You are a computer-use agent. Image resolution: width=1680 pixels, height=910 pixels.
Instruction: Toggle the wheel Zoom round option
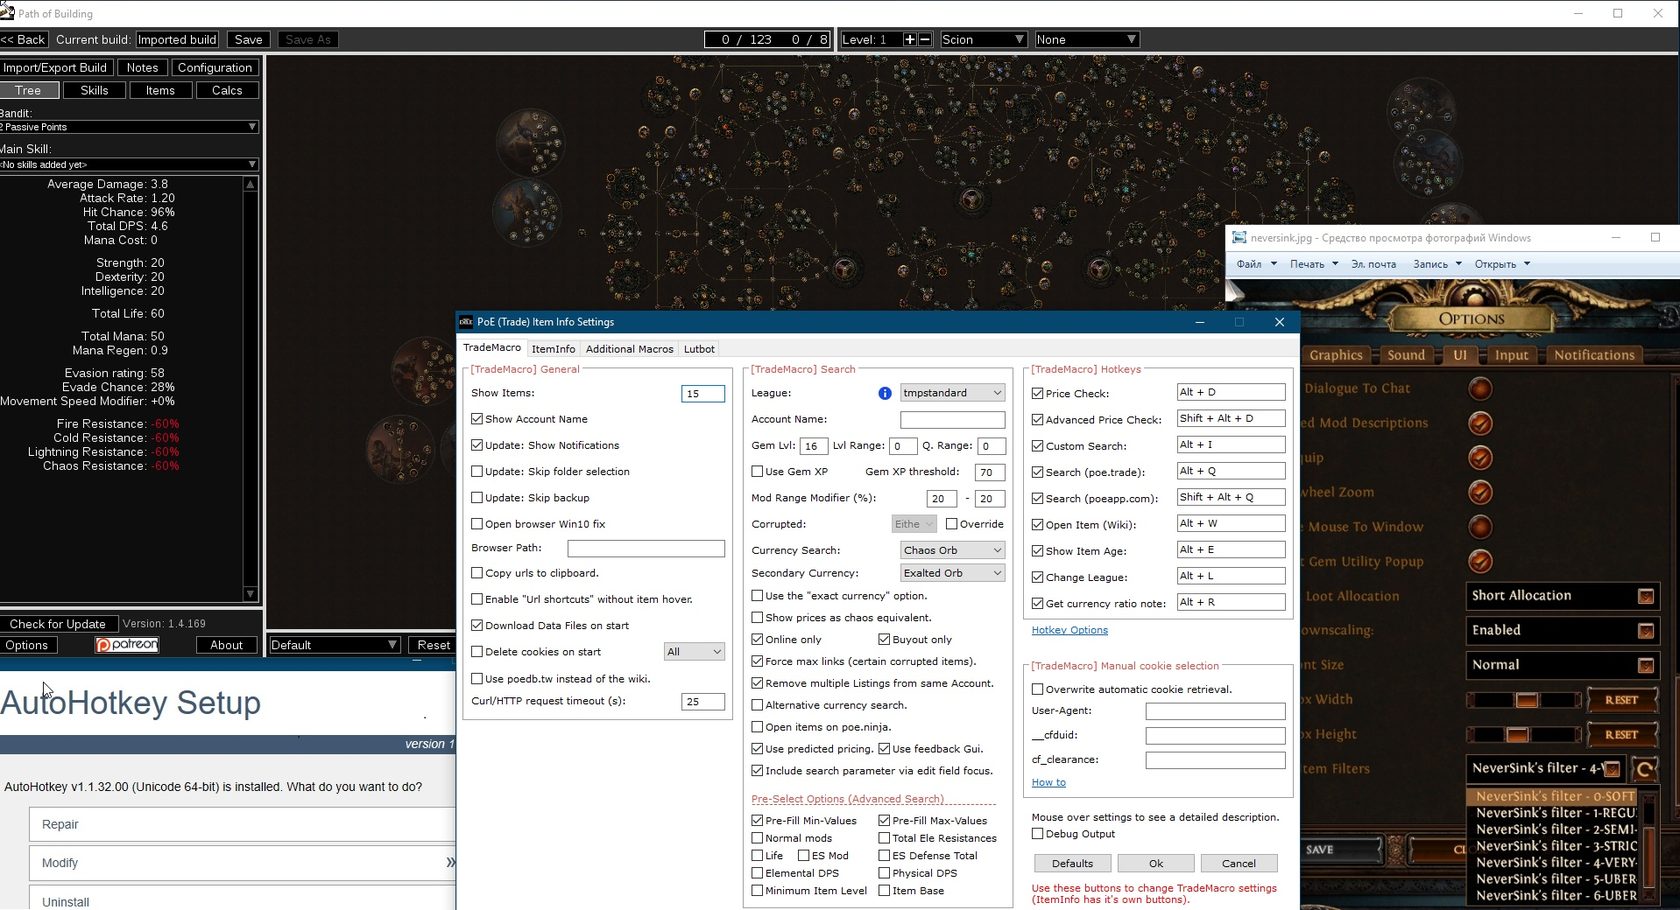click(1480, 492)
